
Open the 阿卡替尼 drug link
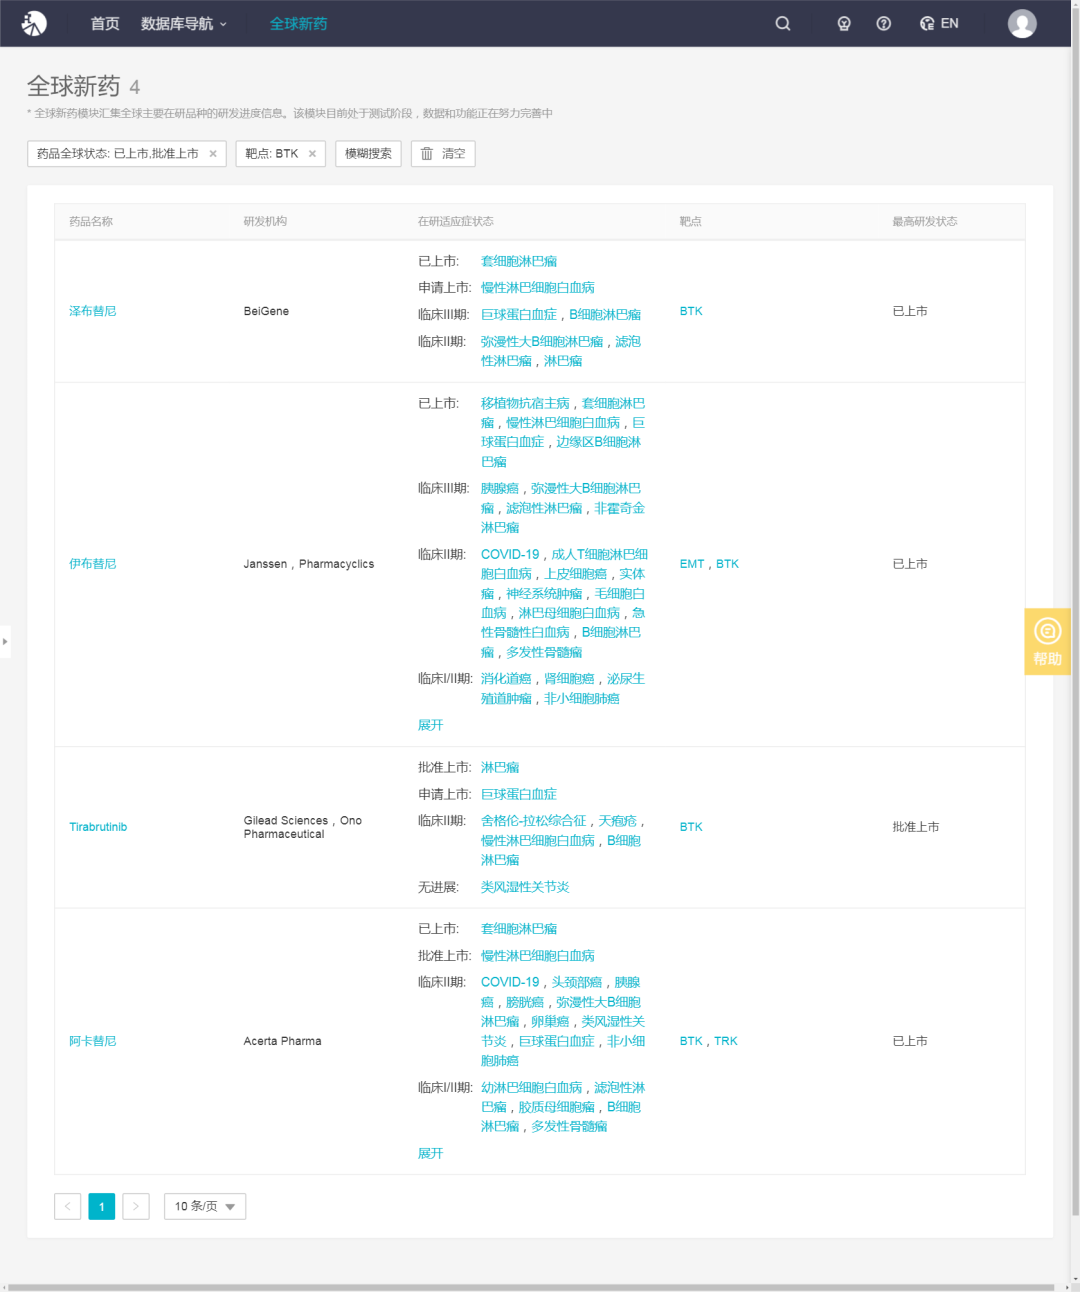point(93,1041)
